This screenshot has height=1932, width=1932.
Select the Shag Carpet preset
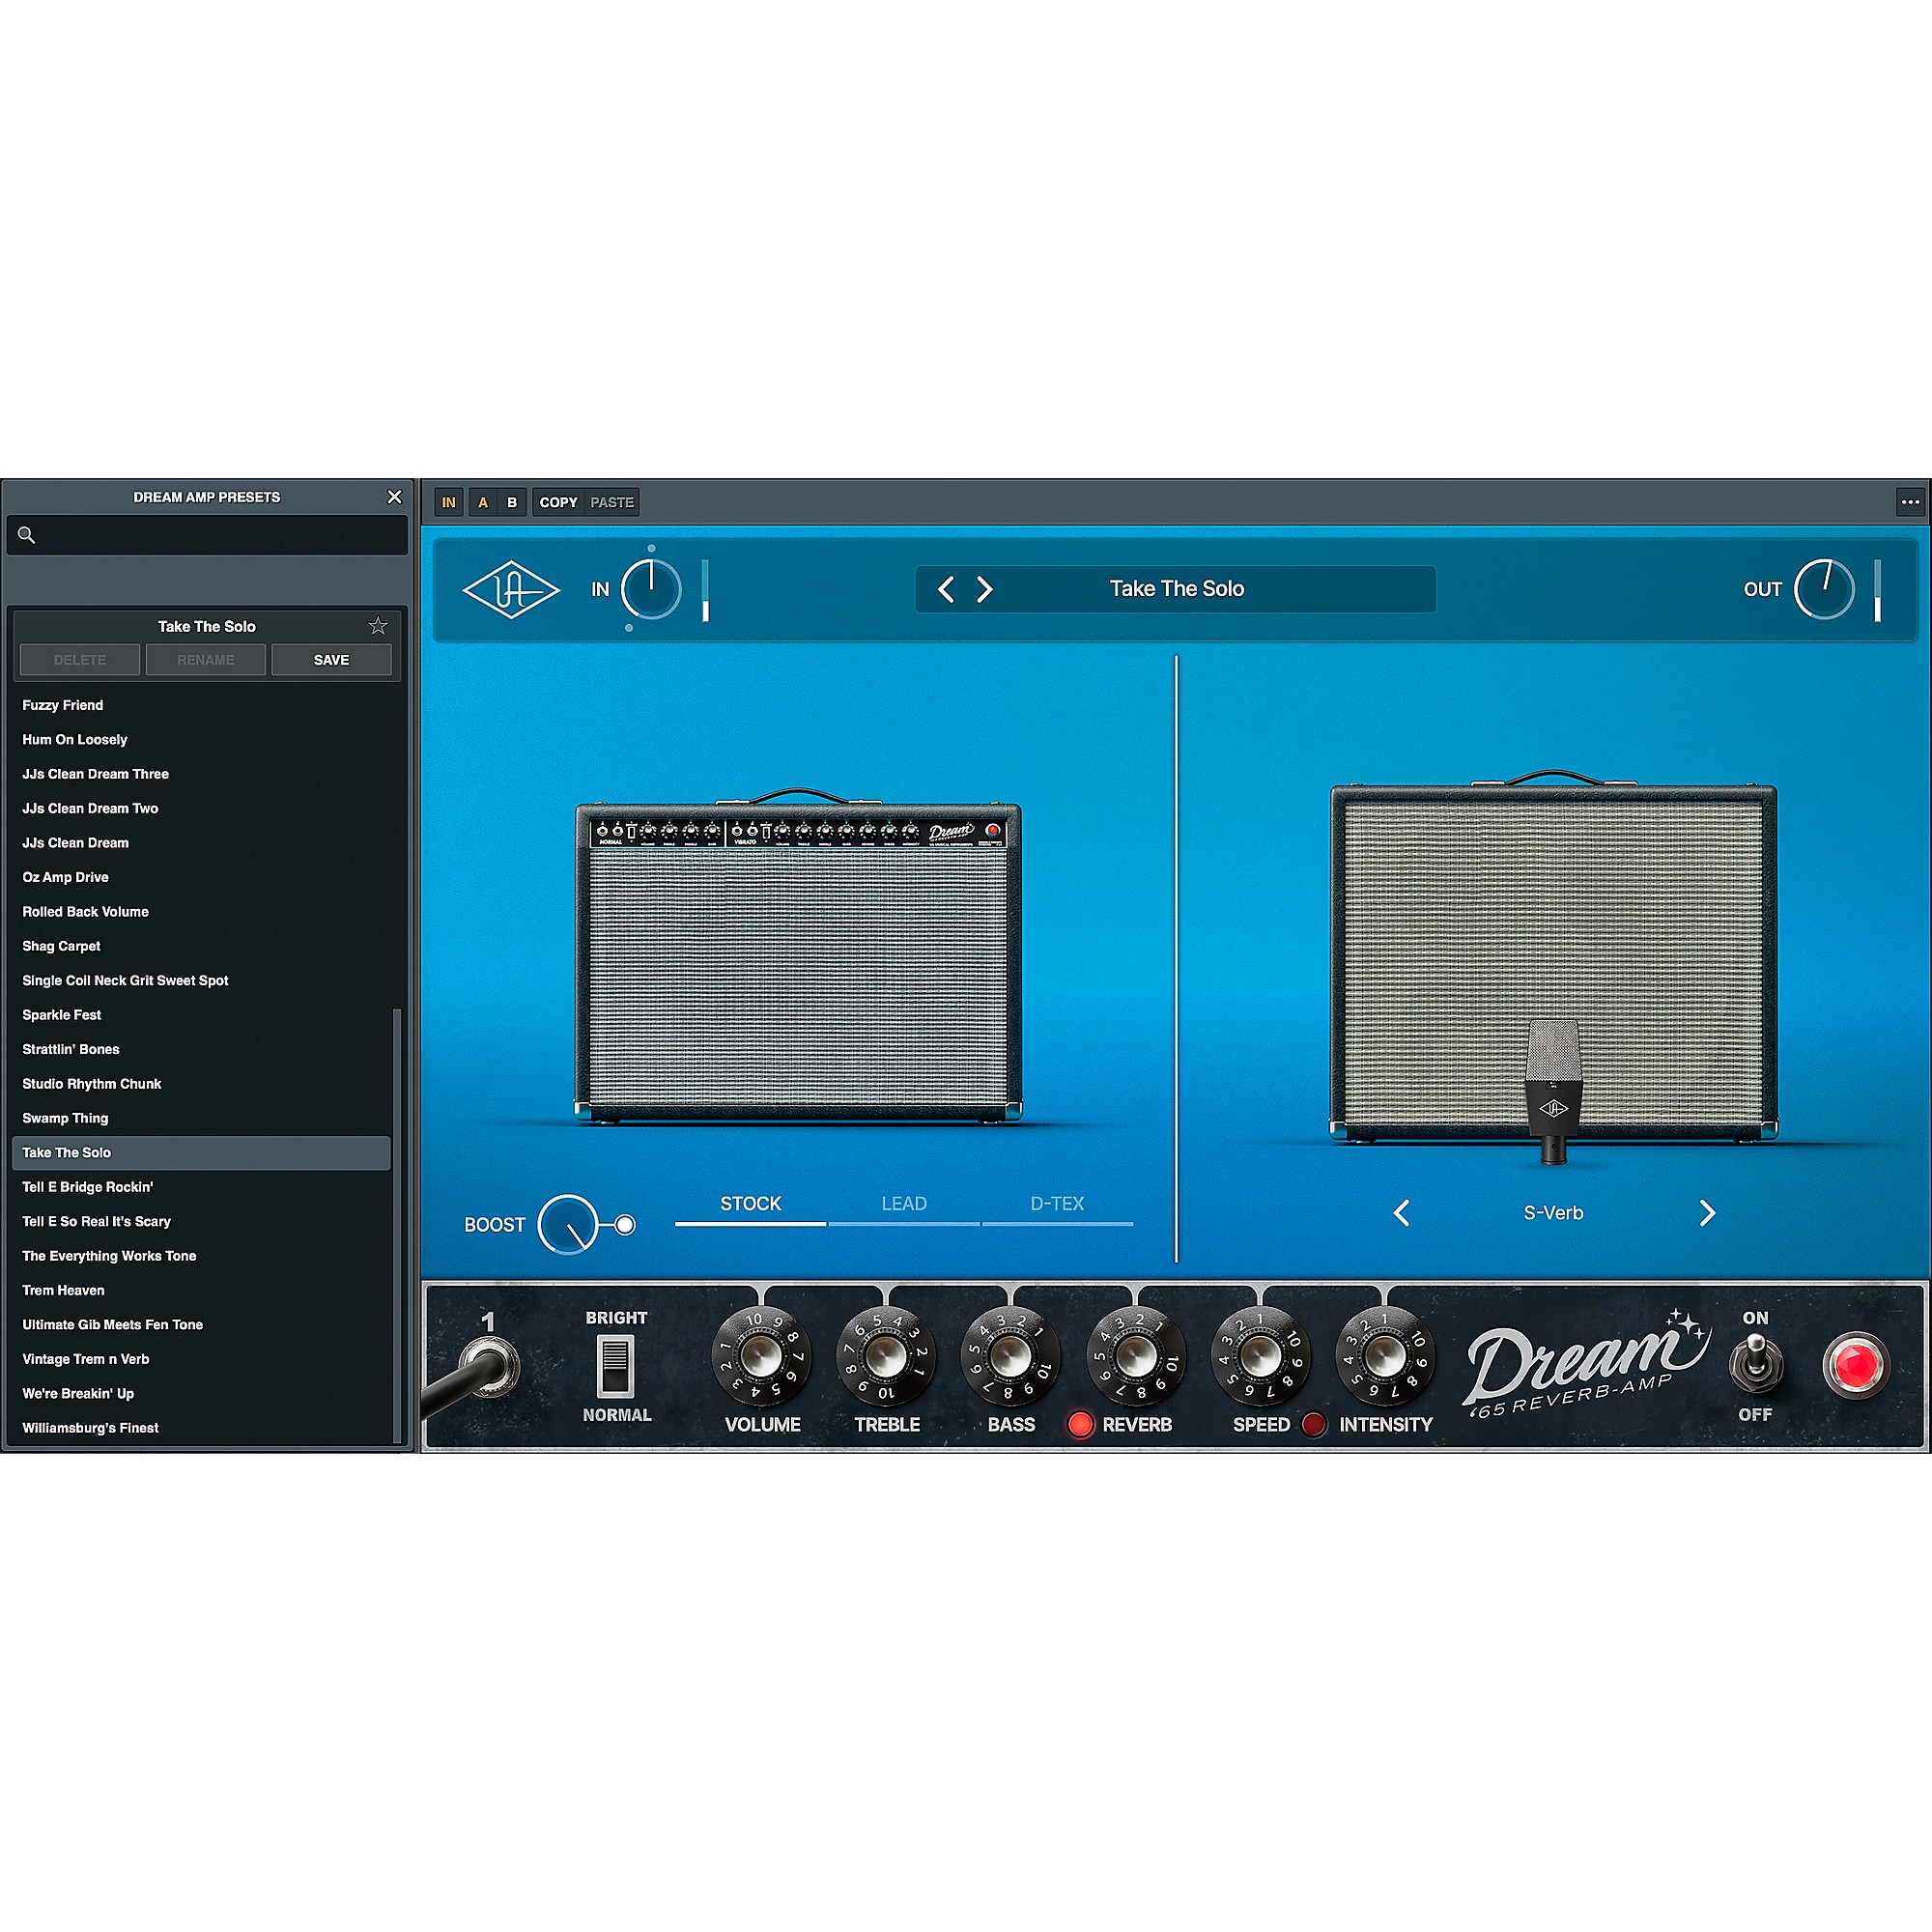pos(201,946)
